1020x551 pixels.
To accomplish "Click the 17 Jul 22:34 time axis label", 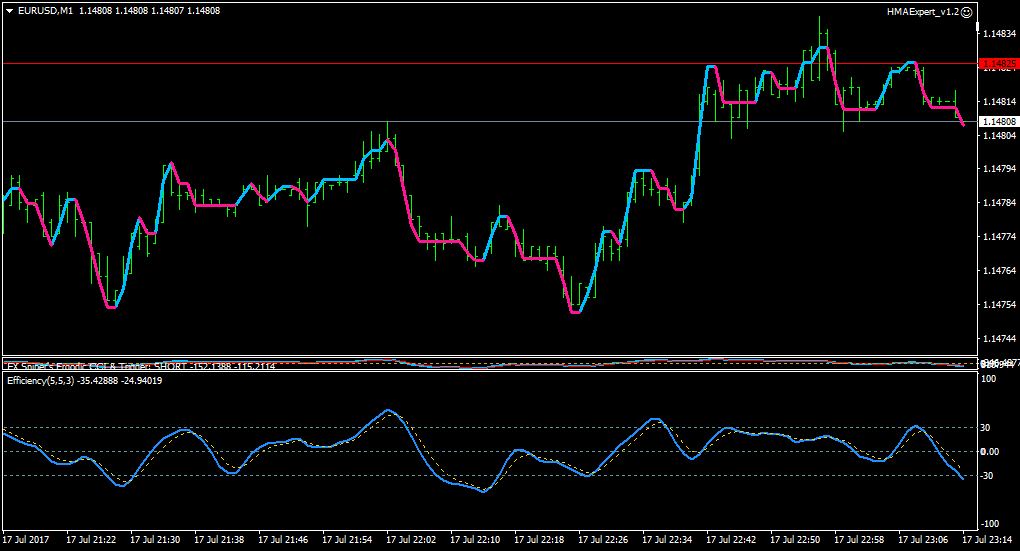I will [x=667, y=539].
